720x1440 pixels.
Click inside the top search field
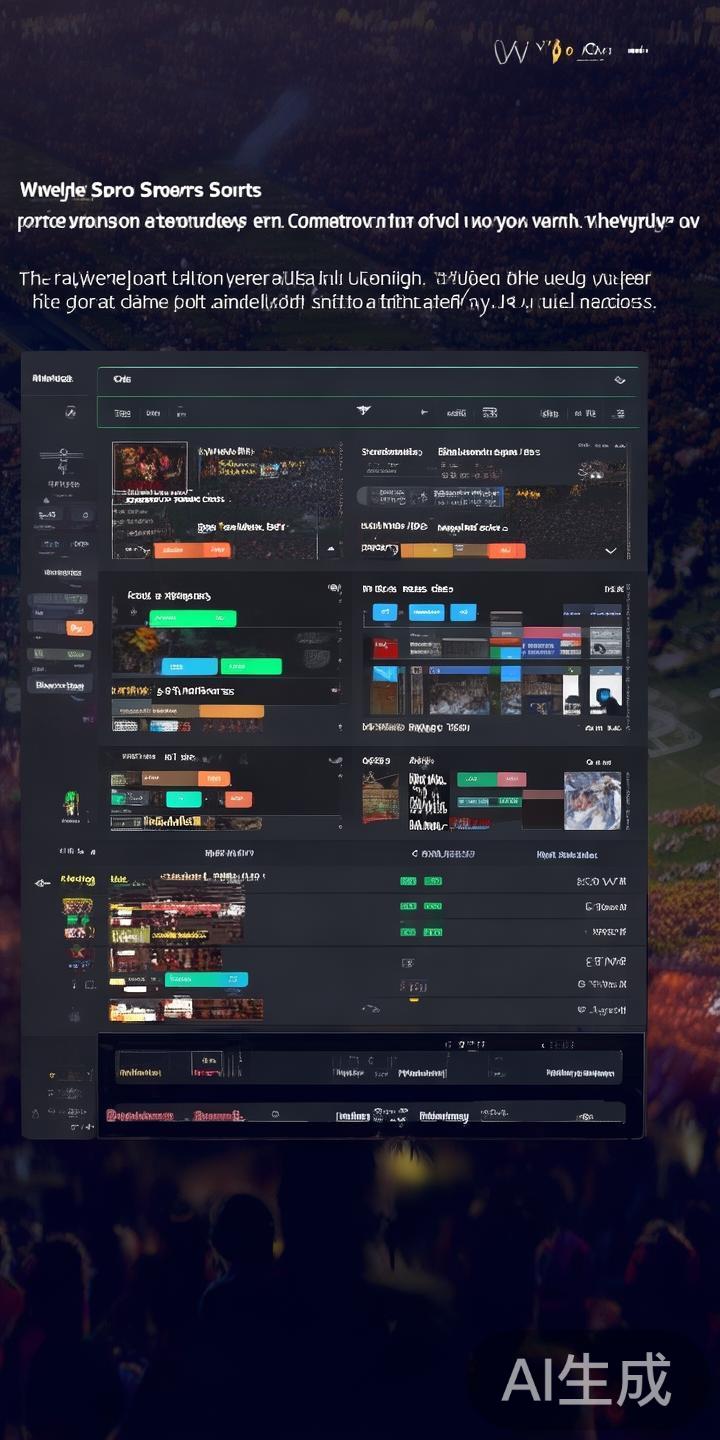click(x=350, y=380)
